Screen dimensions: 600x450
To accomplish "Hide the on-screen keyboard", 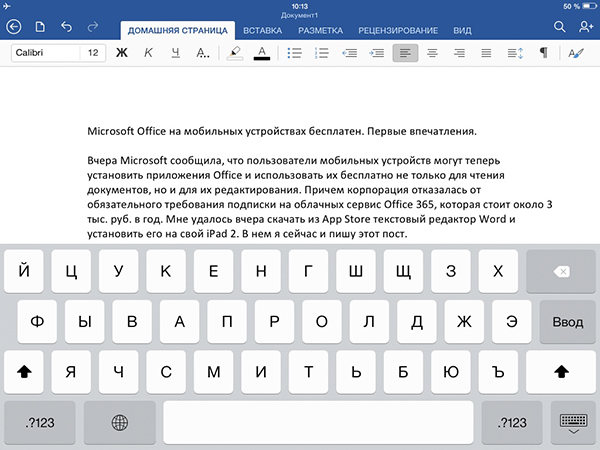I will click(x=573, y=423).
